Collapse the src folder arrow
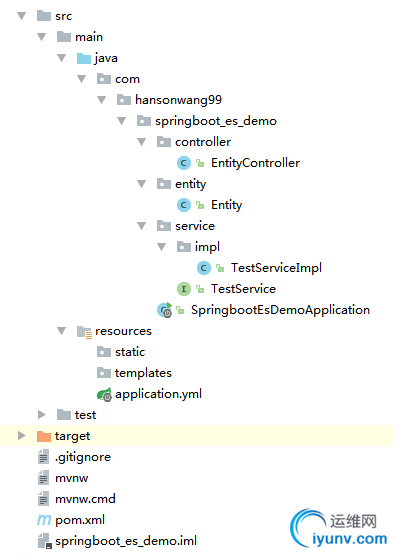This screenshot has height=555, width=393. (22, 16)
